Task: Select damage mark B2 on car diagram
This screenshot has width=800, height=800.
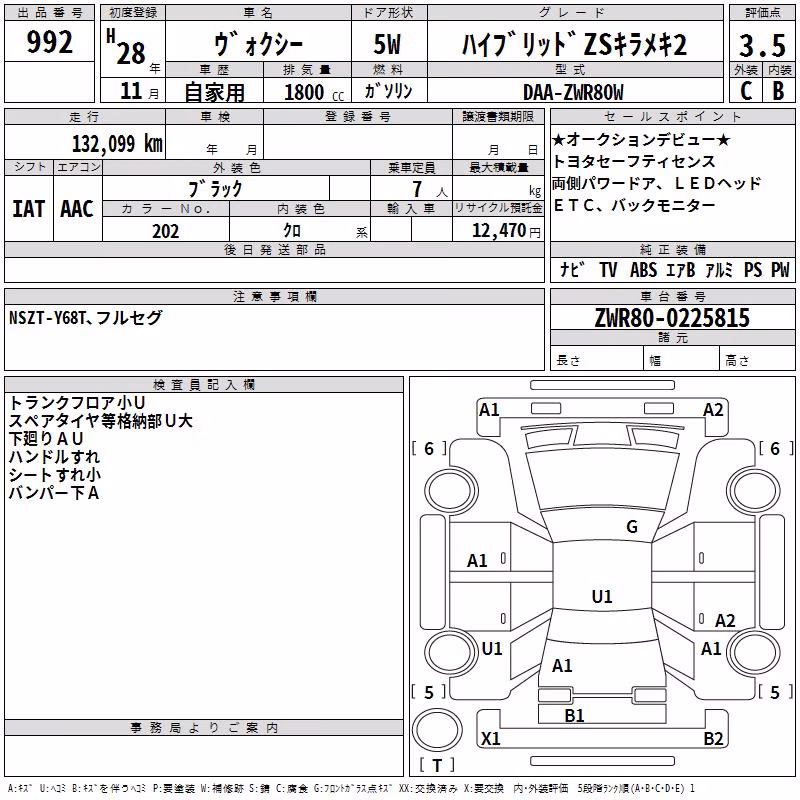Action: 713,738
